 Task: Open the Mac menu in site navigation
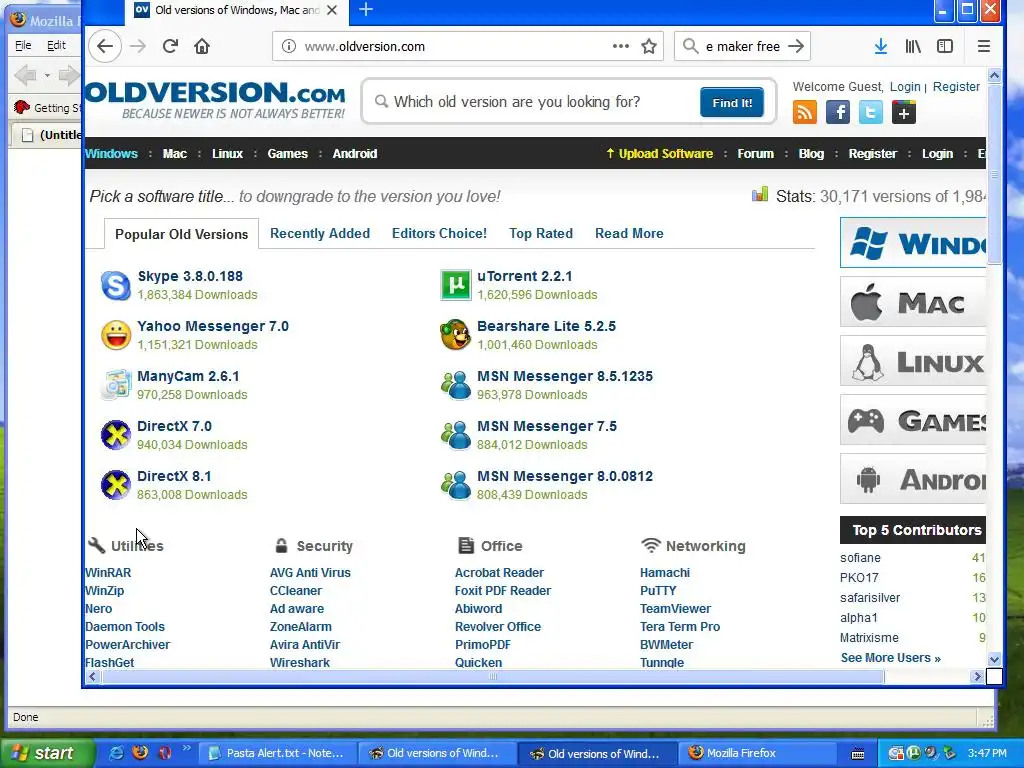pyautogui.click(x=174, y=154)
